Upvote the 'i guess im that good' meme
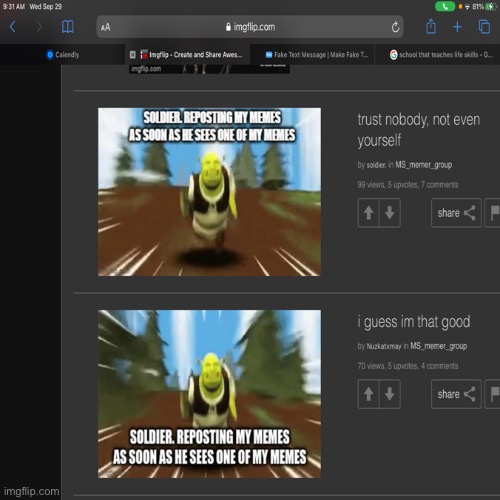 (x=368, y=394)
